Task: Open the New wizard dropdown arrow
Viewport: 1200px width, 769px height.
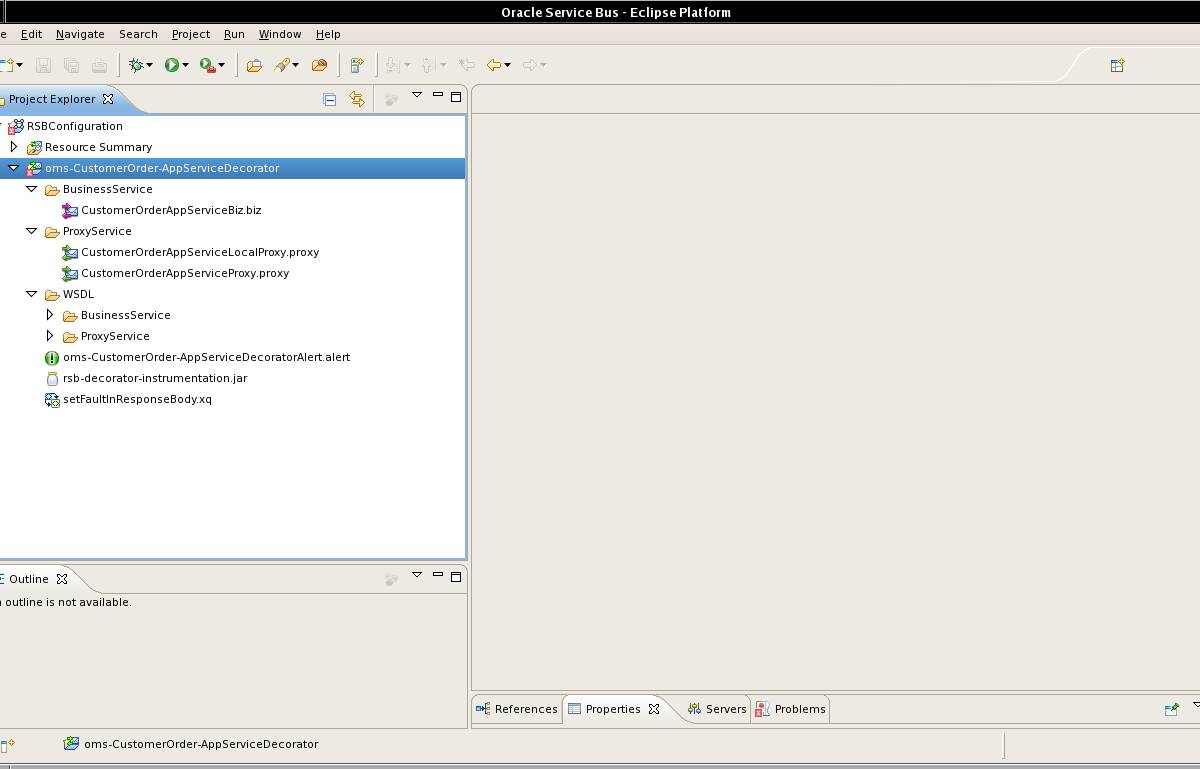Action: click(19, 66)
